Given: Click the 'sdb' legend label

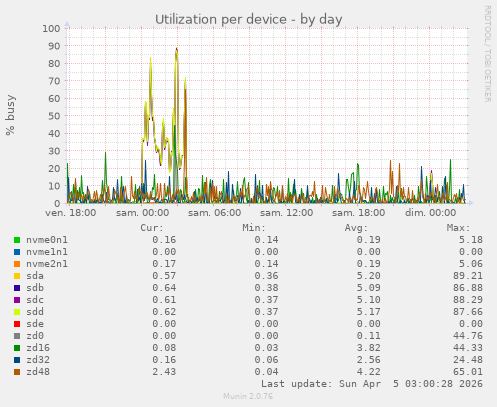Looking at the screenshot, I should [x=35, y=288].
